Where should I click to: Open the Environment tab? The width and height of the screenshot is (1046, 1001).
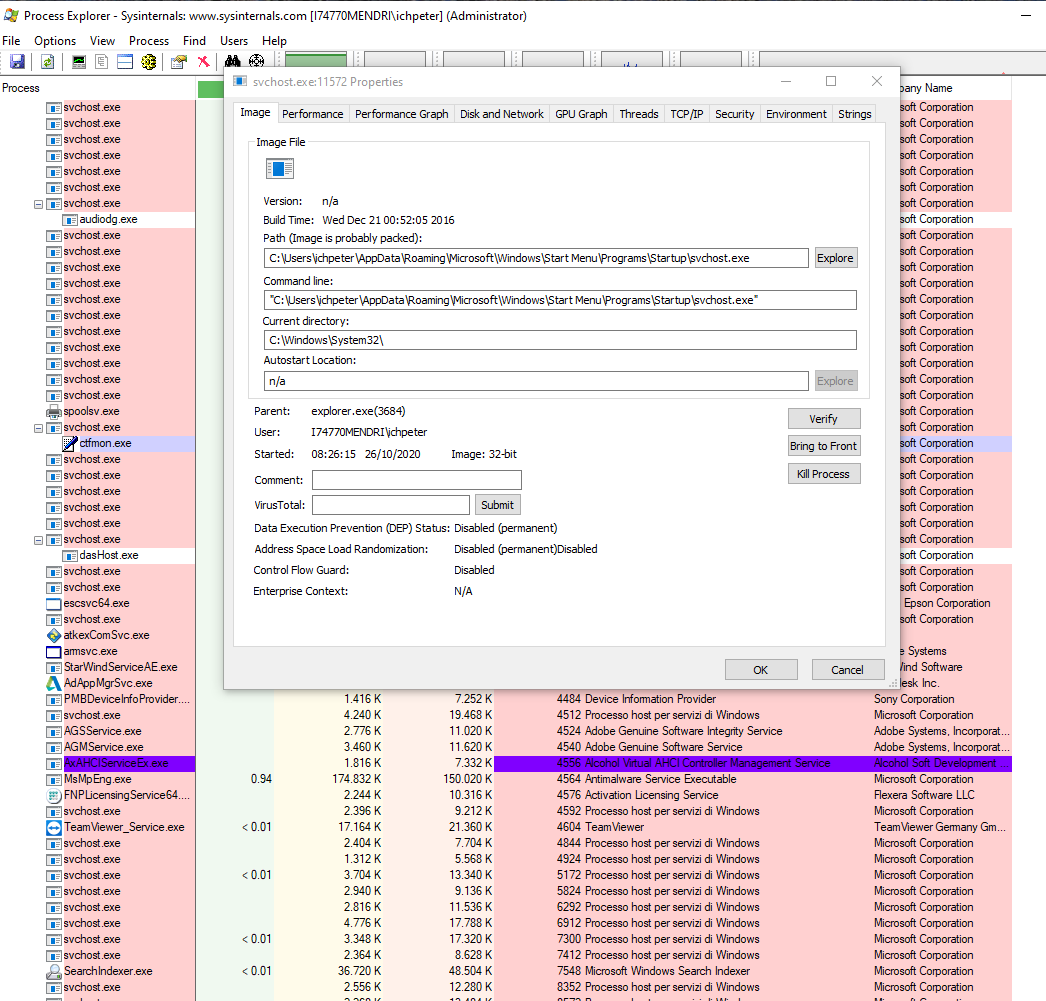(796, 114)
